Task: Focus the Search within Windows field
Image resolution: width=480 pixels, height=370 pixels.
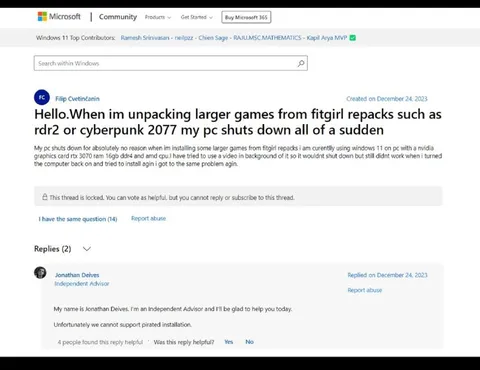Action: point(171,63)
